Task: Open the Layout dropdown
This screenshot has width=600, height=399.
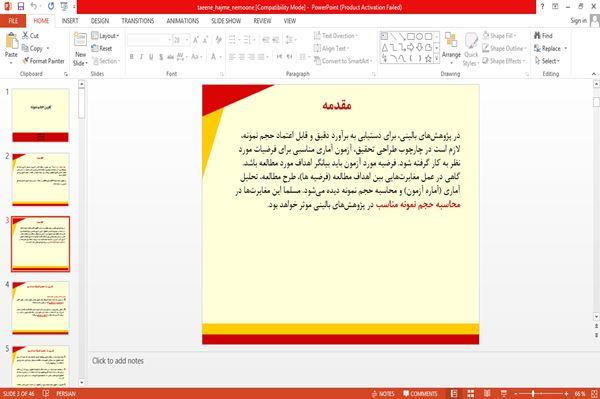Action: (x=105, y=36)
